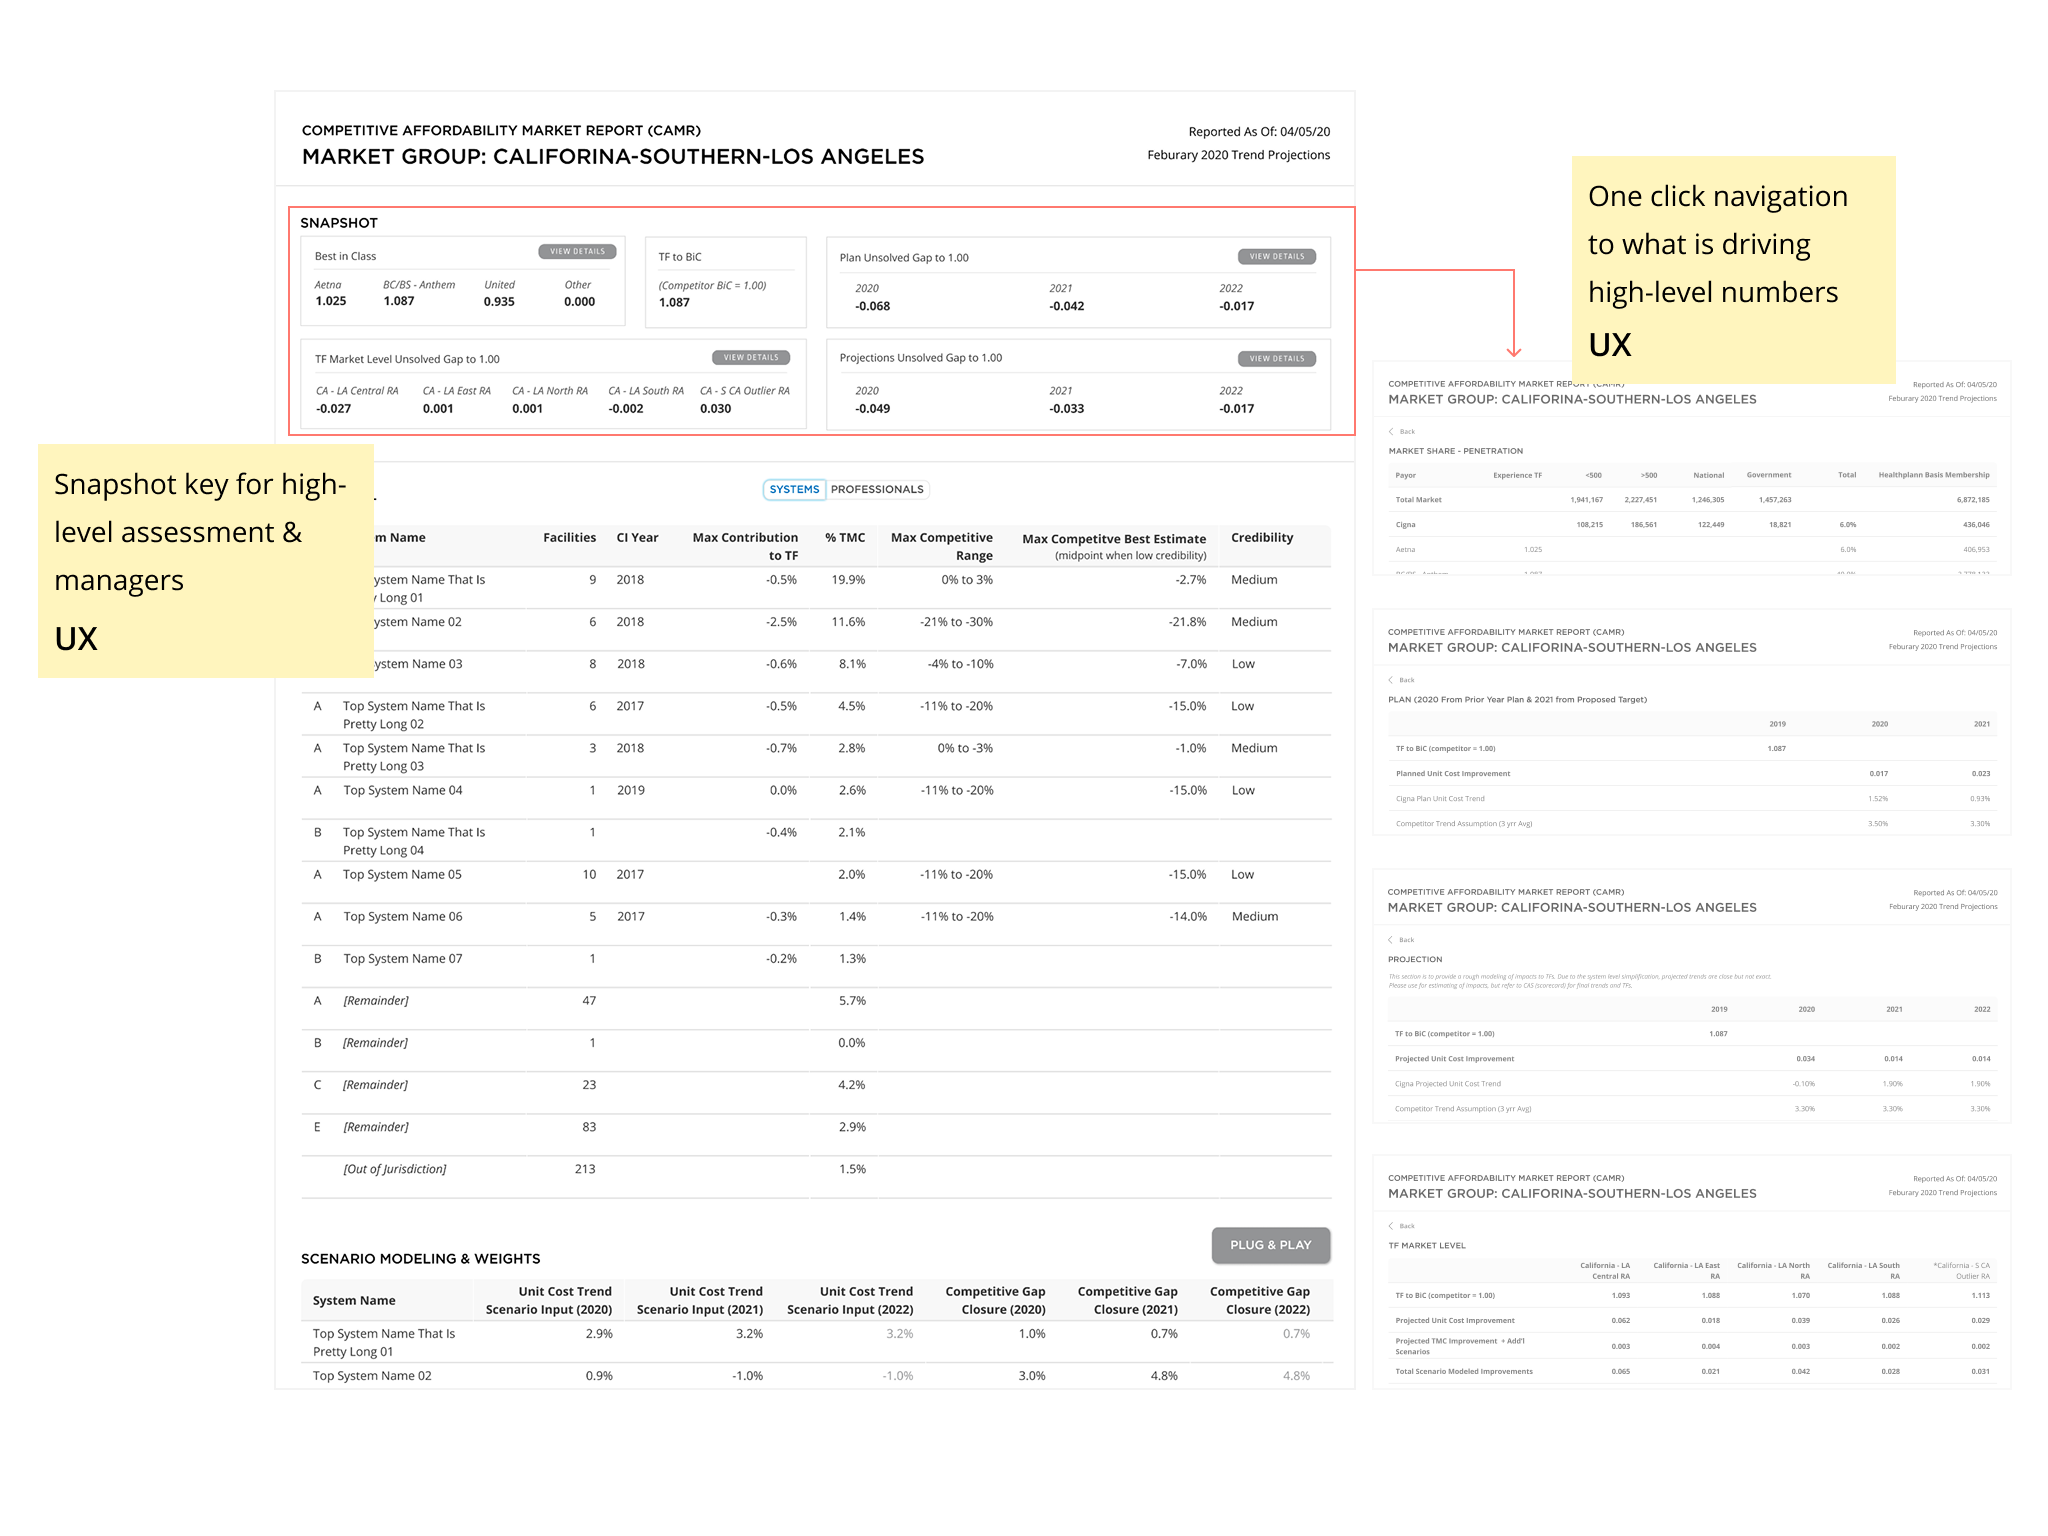Open View Details for Plan Unsolved Gap

(1276, 257)
